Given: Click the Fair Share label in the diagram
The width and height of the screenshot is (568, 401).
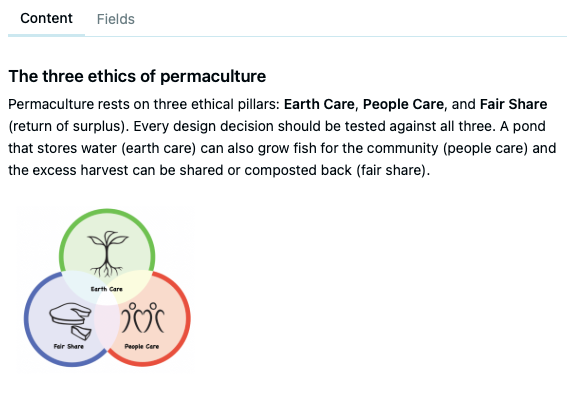Looking at the screenshot, I should (x=68, y=346).
